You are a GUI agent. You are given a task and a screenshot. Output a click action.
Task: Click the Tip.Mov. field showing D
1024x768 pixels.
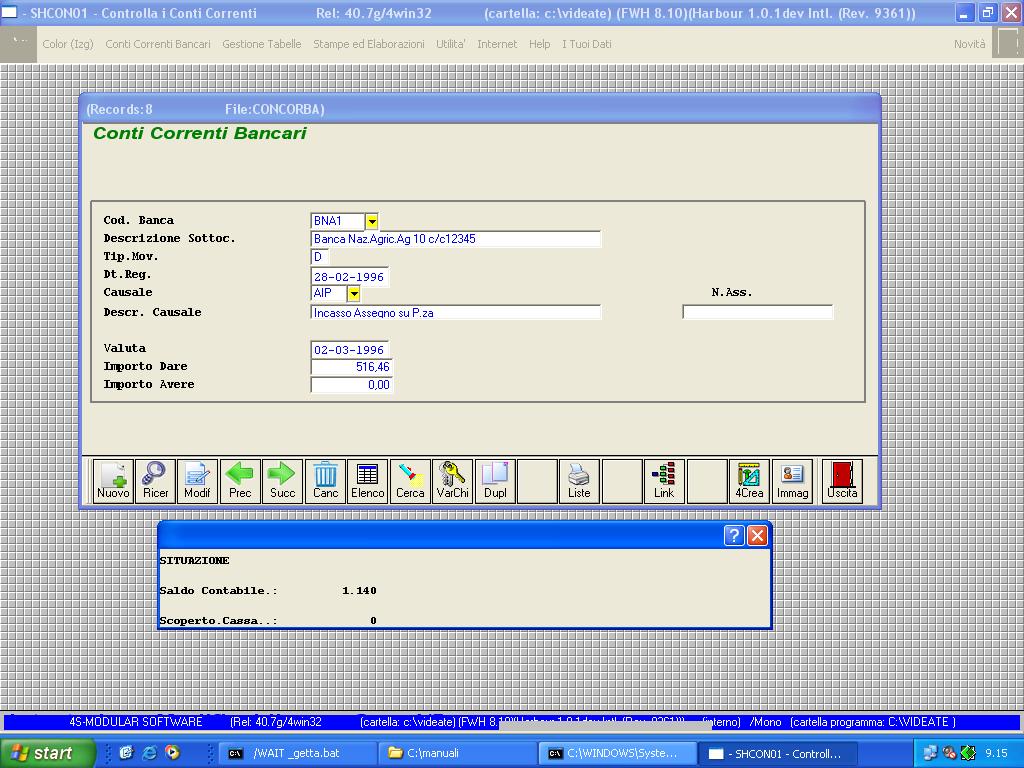click(319, 257)
